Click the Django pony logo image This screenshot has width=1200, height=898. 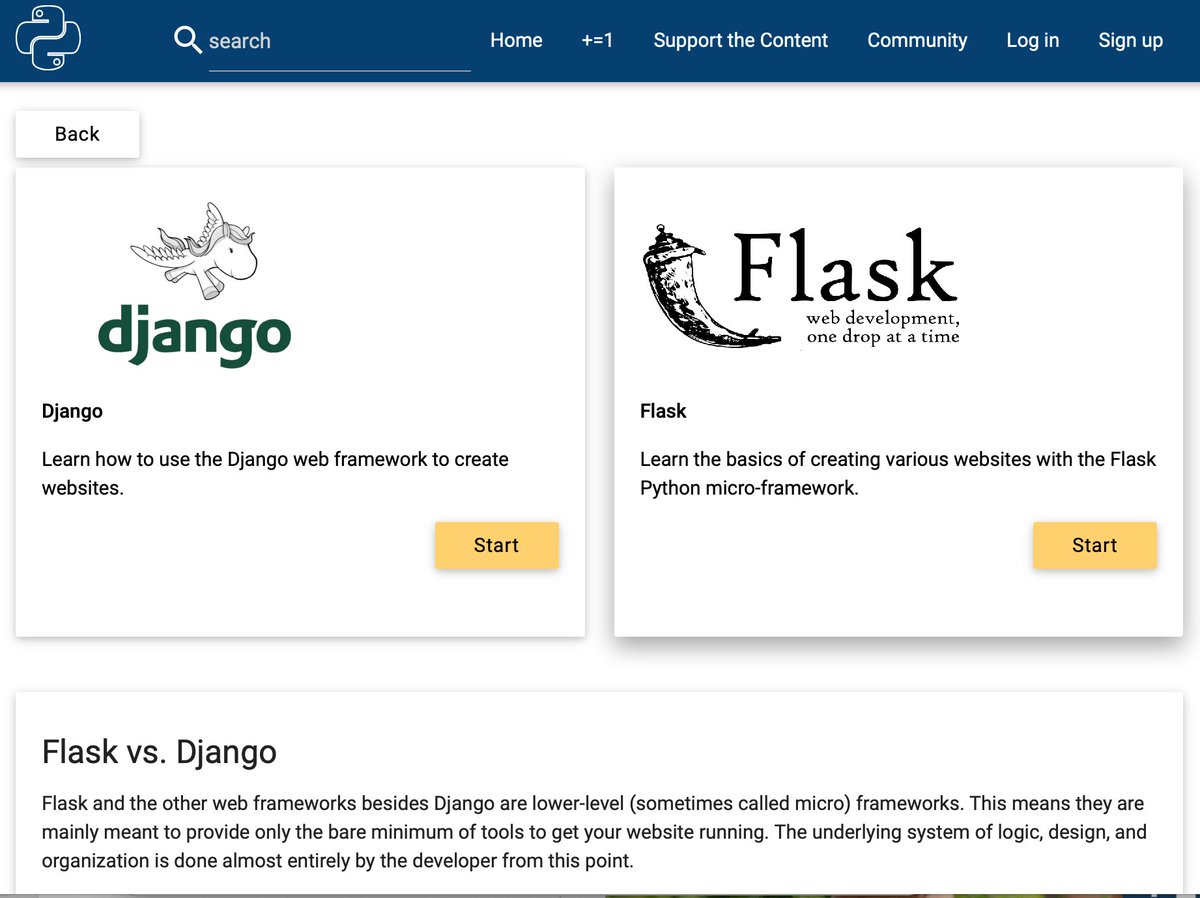click(194, 285)
